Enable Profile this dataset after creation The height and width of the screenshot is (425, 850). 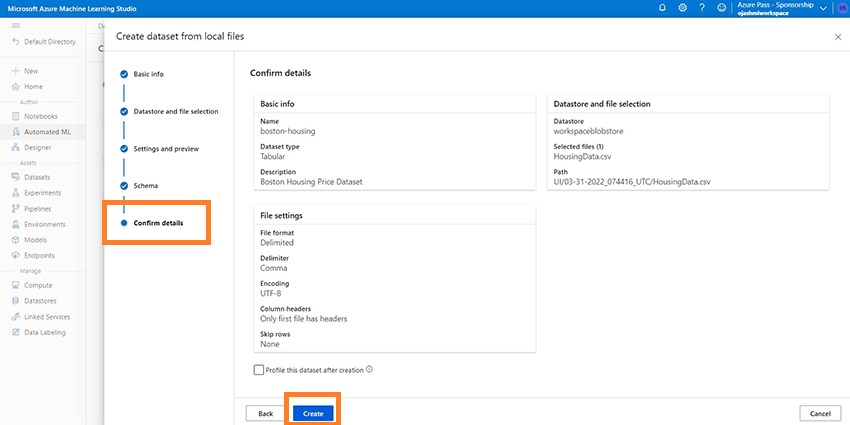(259, 369)
